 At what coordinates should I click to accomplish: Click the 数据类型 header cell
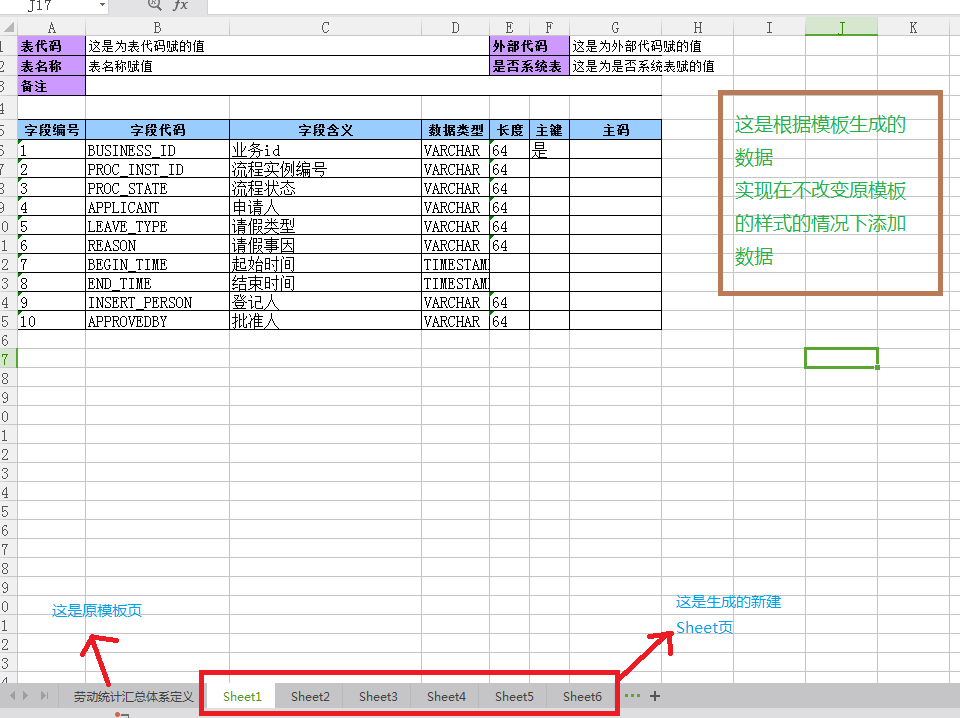(x=456, y=130)
